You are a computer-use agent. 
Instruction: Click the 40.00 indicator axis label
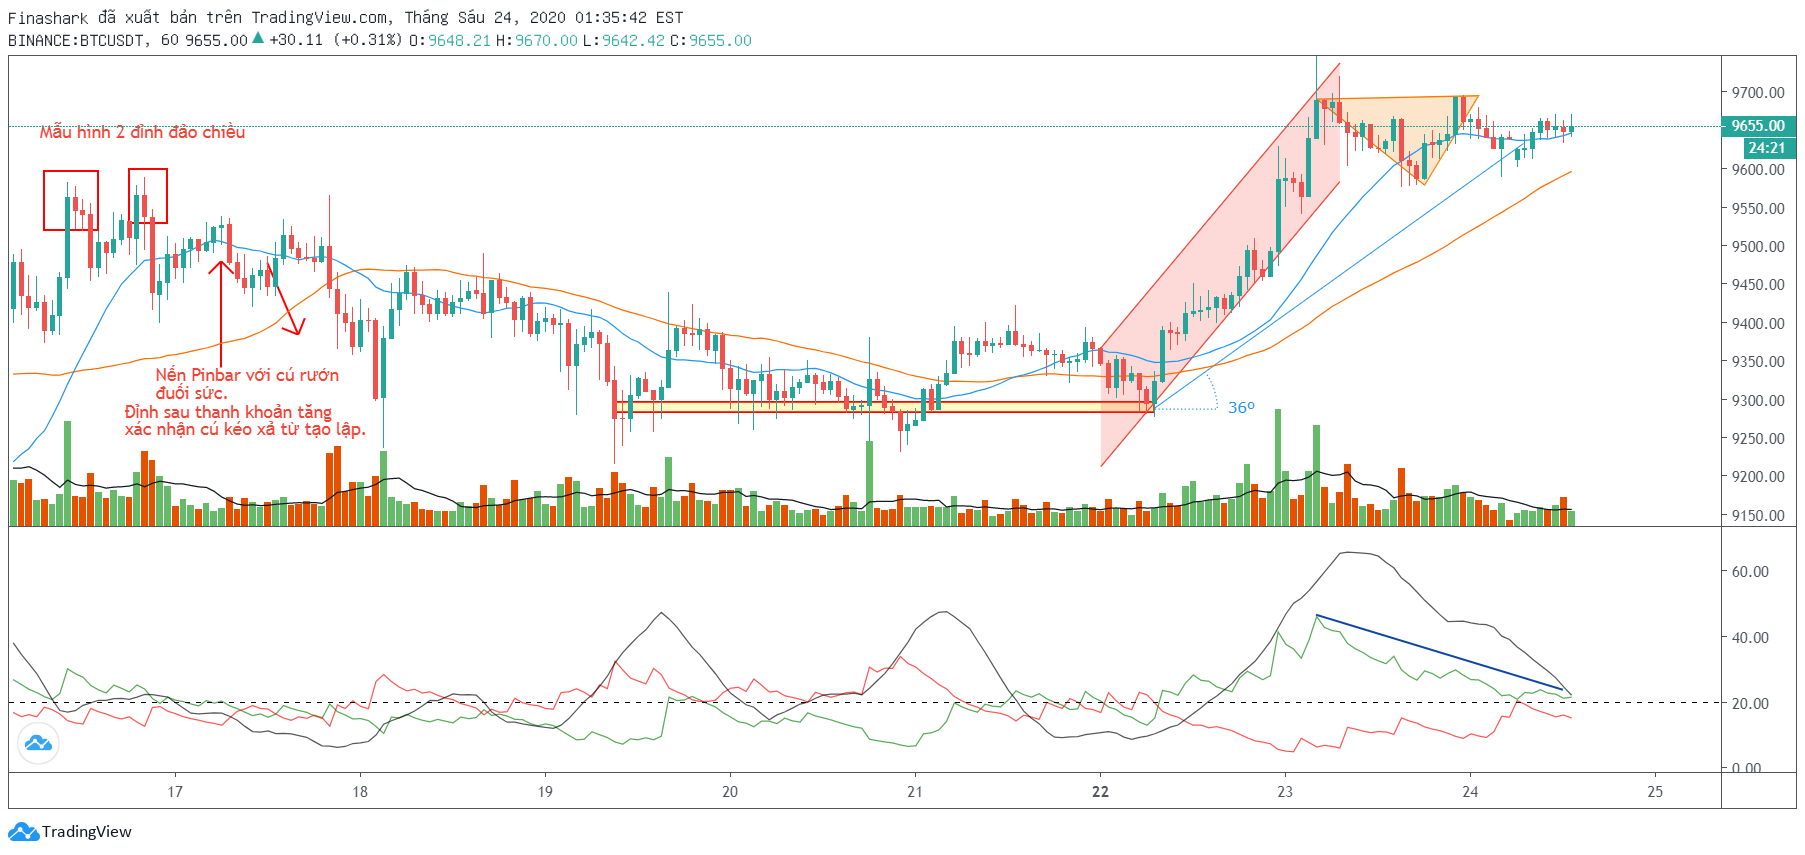pos(1750,638)
